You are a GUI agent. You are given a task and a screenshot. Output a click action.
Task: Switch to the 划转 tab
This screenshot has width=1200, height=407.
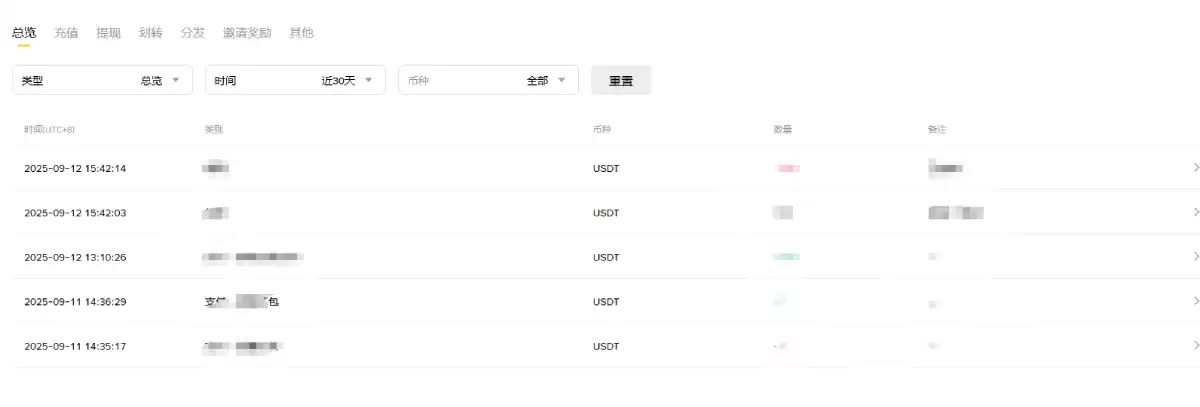[150, 33]
